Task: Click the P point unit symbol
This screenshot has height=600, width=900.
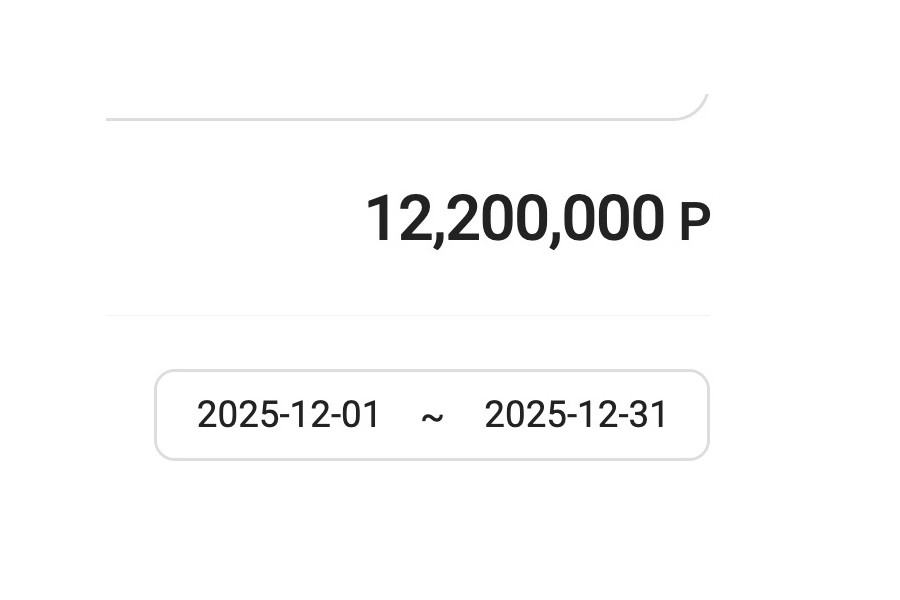Action: coord(694,222)
